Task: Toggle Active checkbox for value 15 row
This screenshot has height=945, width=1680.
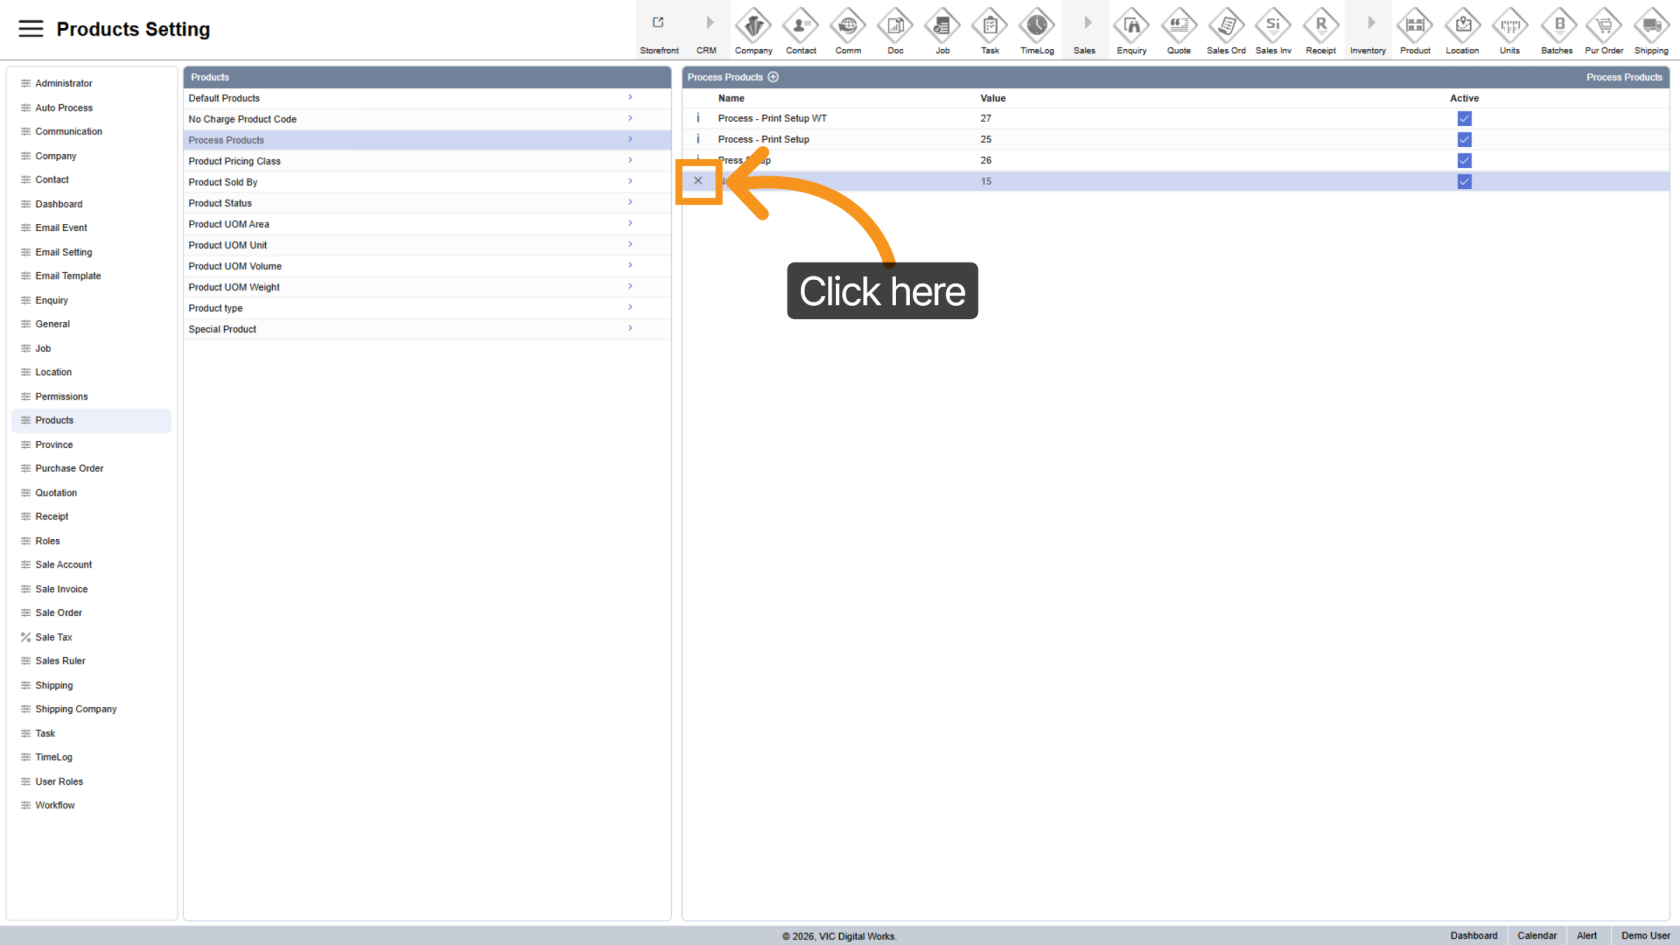Action: coord(1464,181)
